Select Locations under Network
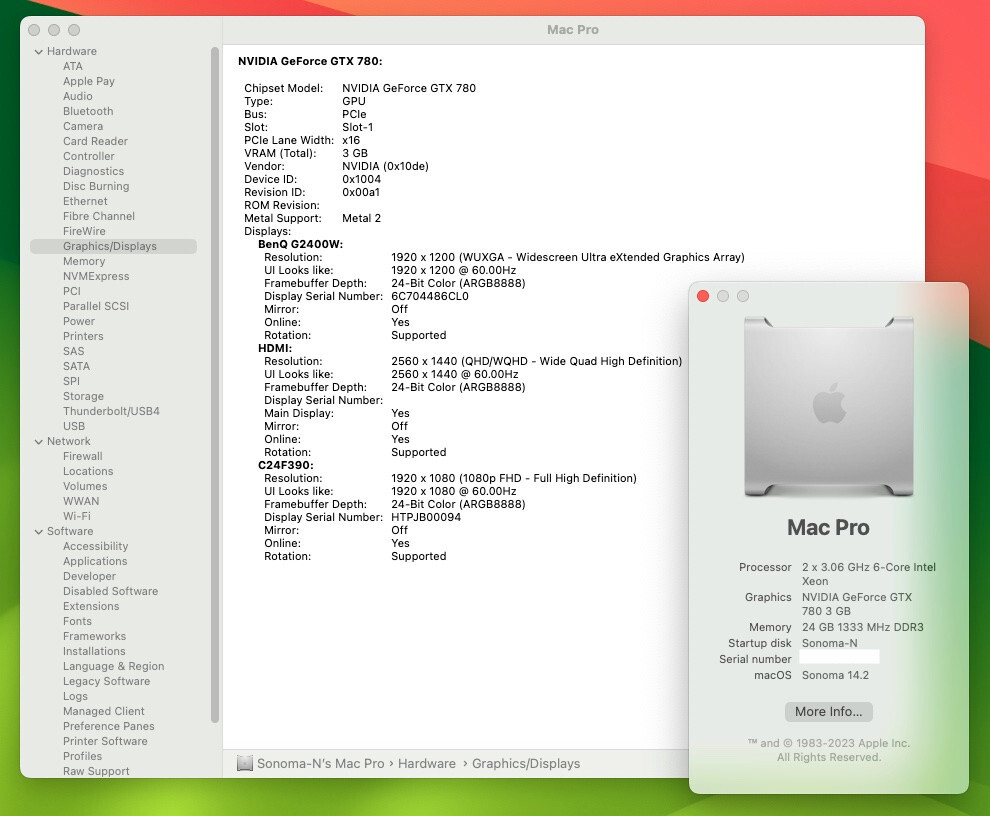 point(88,472)
